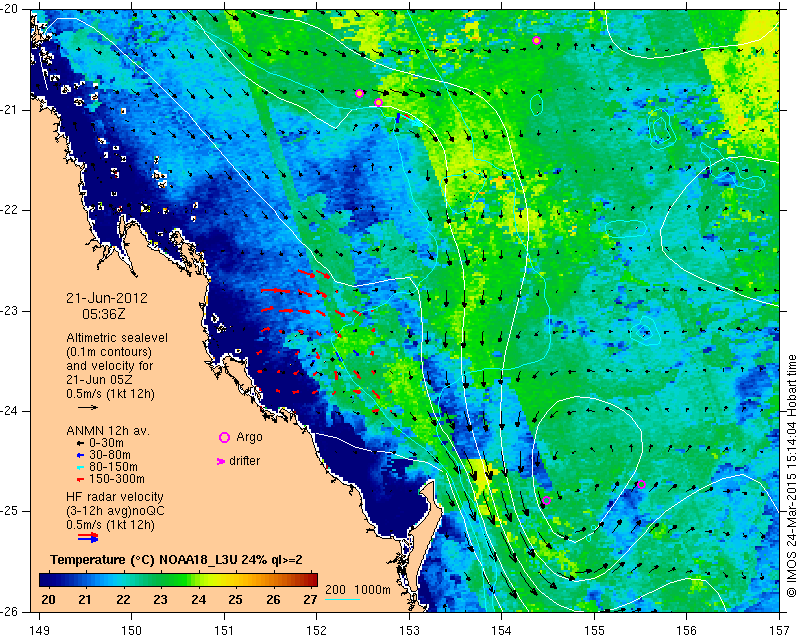The height and width of the screenshot is (640, 800).
Task: Click the '80-150m' depth label
Action: point(113,467)
